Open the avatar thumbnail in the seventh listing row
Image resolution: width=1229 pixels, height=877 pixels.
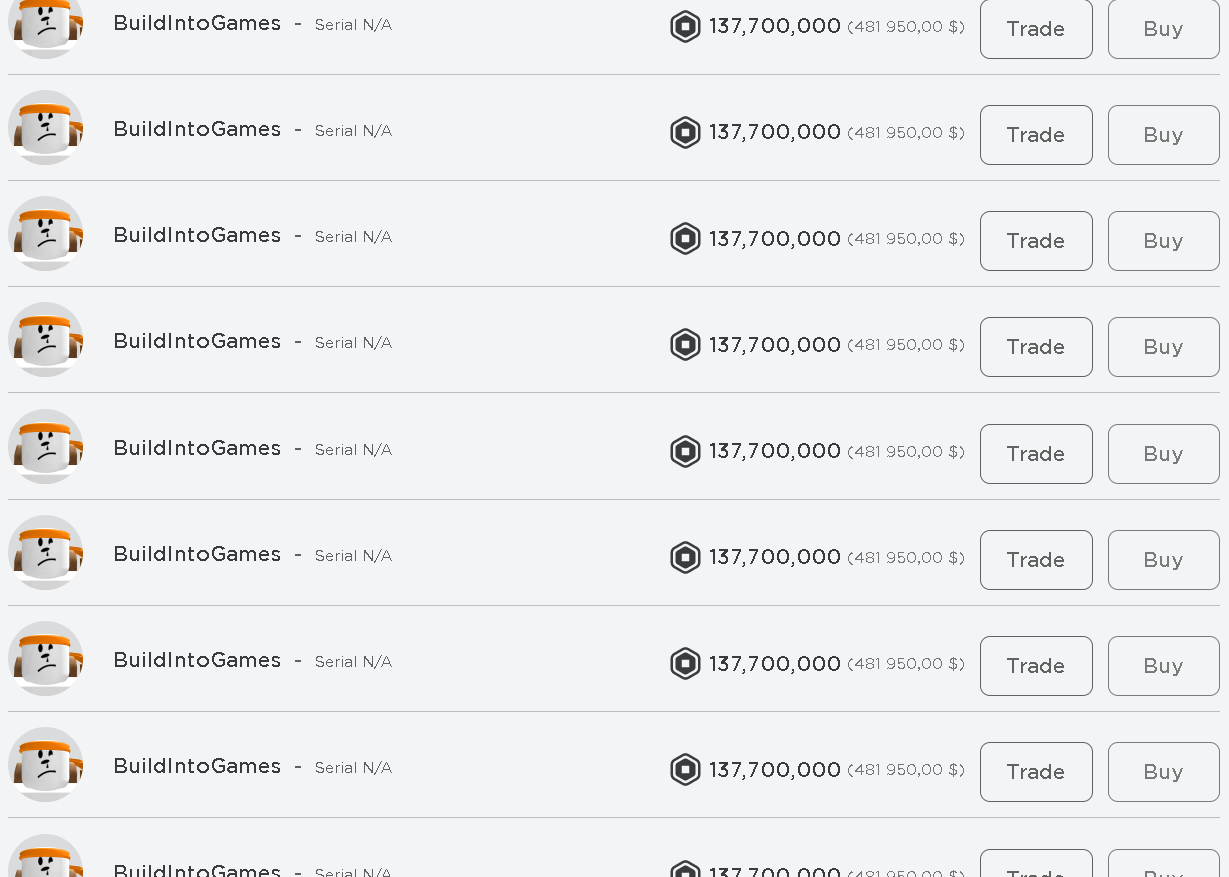point(45,659)
